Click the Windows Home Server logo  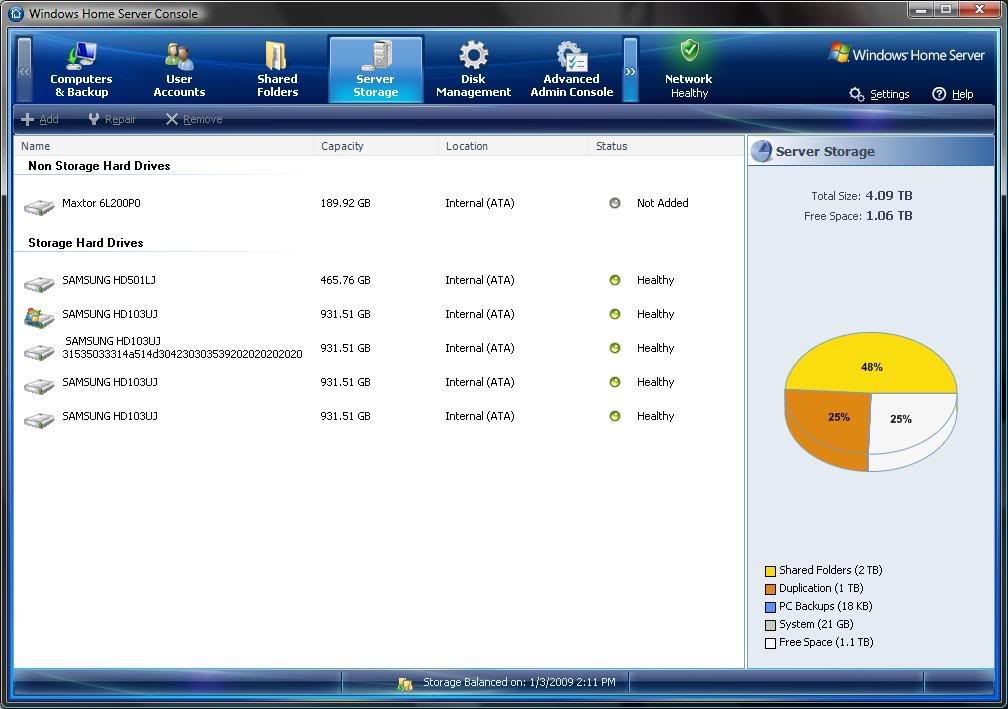click(x=907, y=55)
